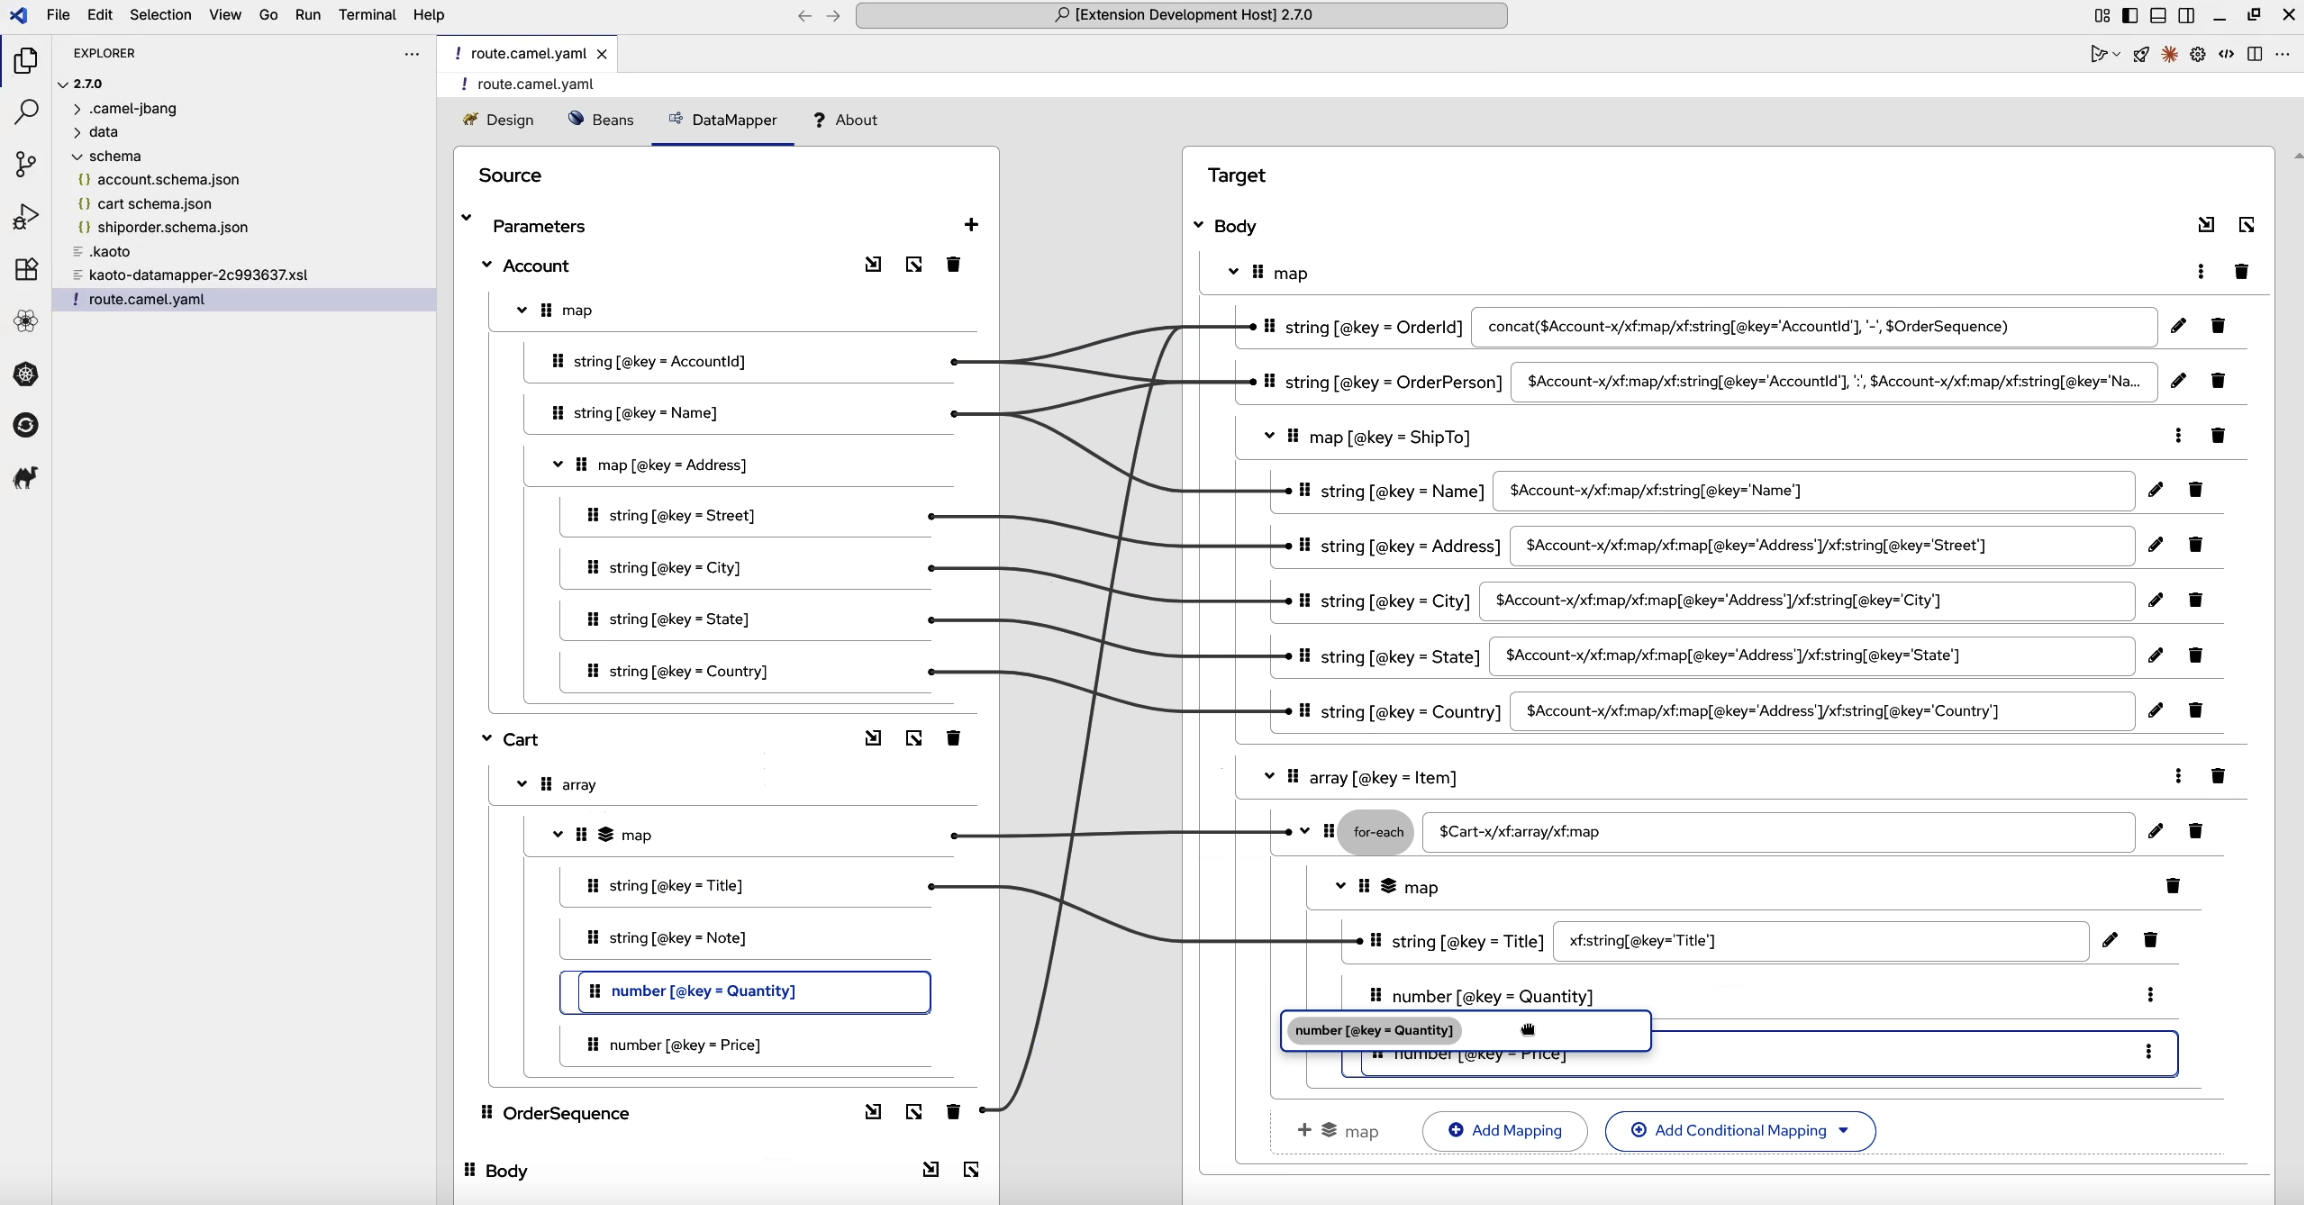Detach schema from OrderSequence parameter

pyautogui.click(x=913, y=1112)
